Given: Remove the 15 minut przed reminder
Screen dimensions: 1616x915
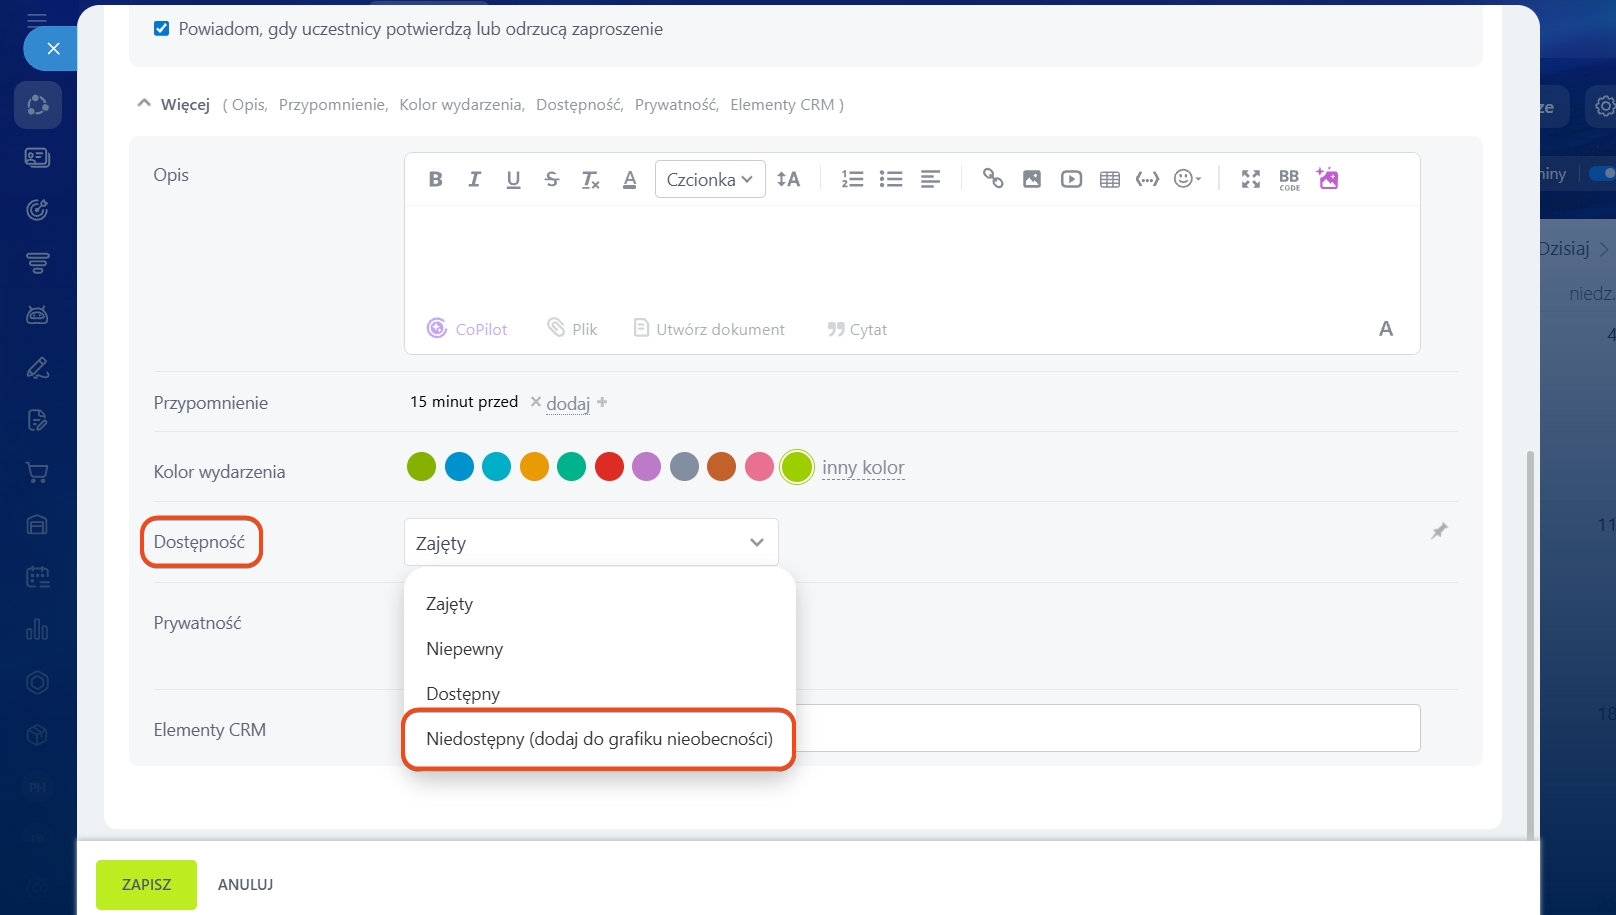Looking at the screenshot, I should (x=536, y=402).
